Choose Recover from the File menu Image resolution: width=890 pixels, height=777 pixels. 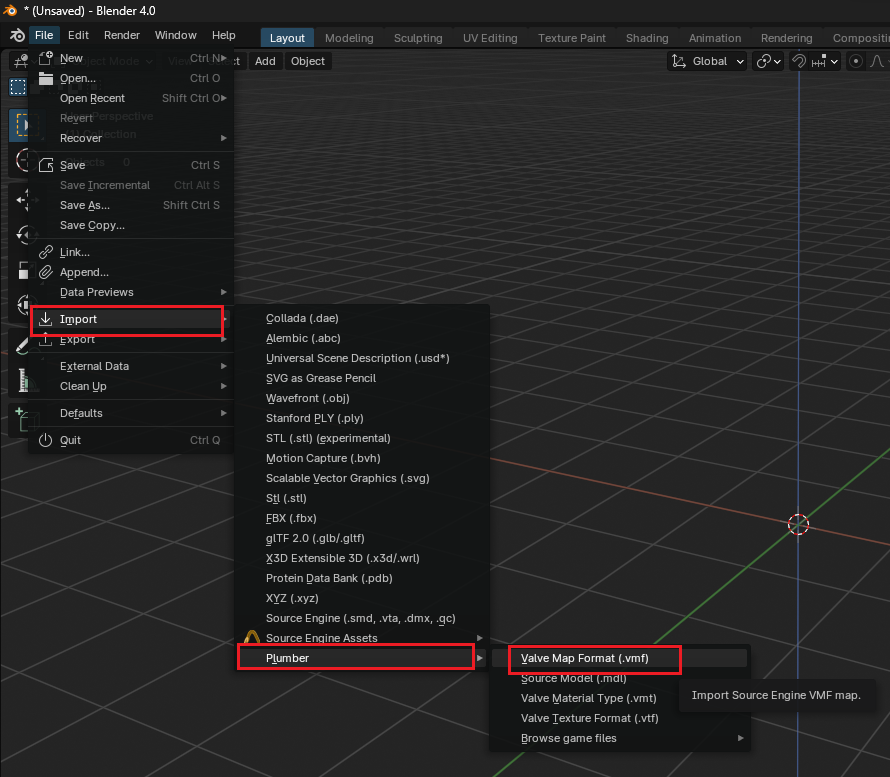(x=131, y=138)
